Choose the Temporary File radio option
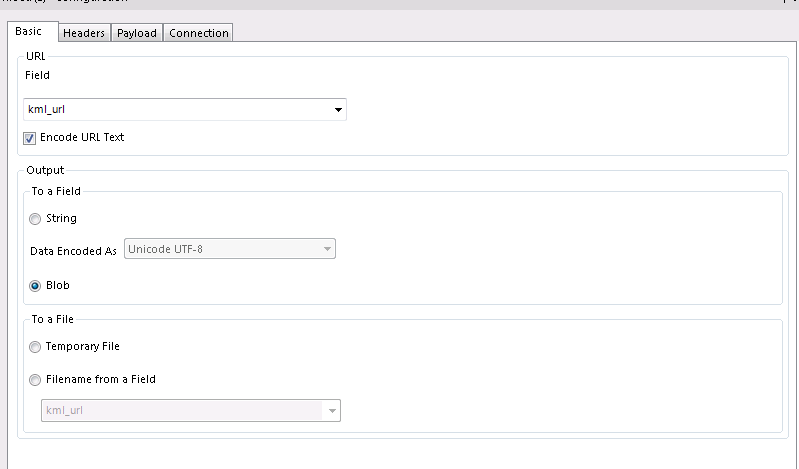This screenshot has height=469, width=799. point(35,347)
